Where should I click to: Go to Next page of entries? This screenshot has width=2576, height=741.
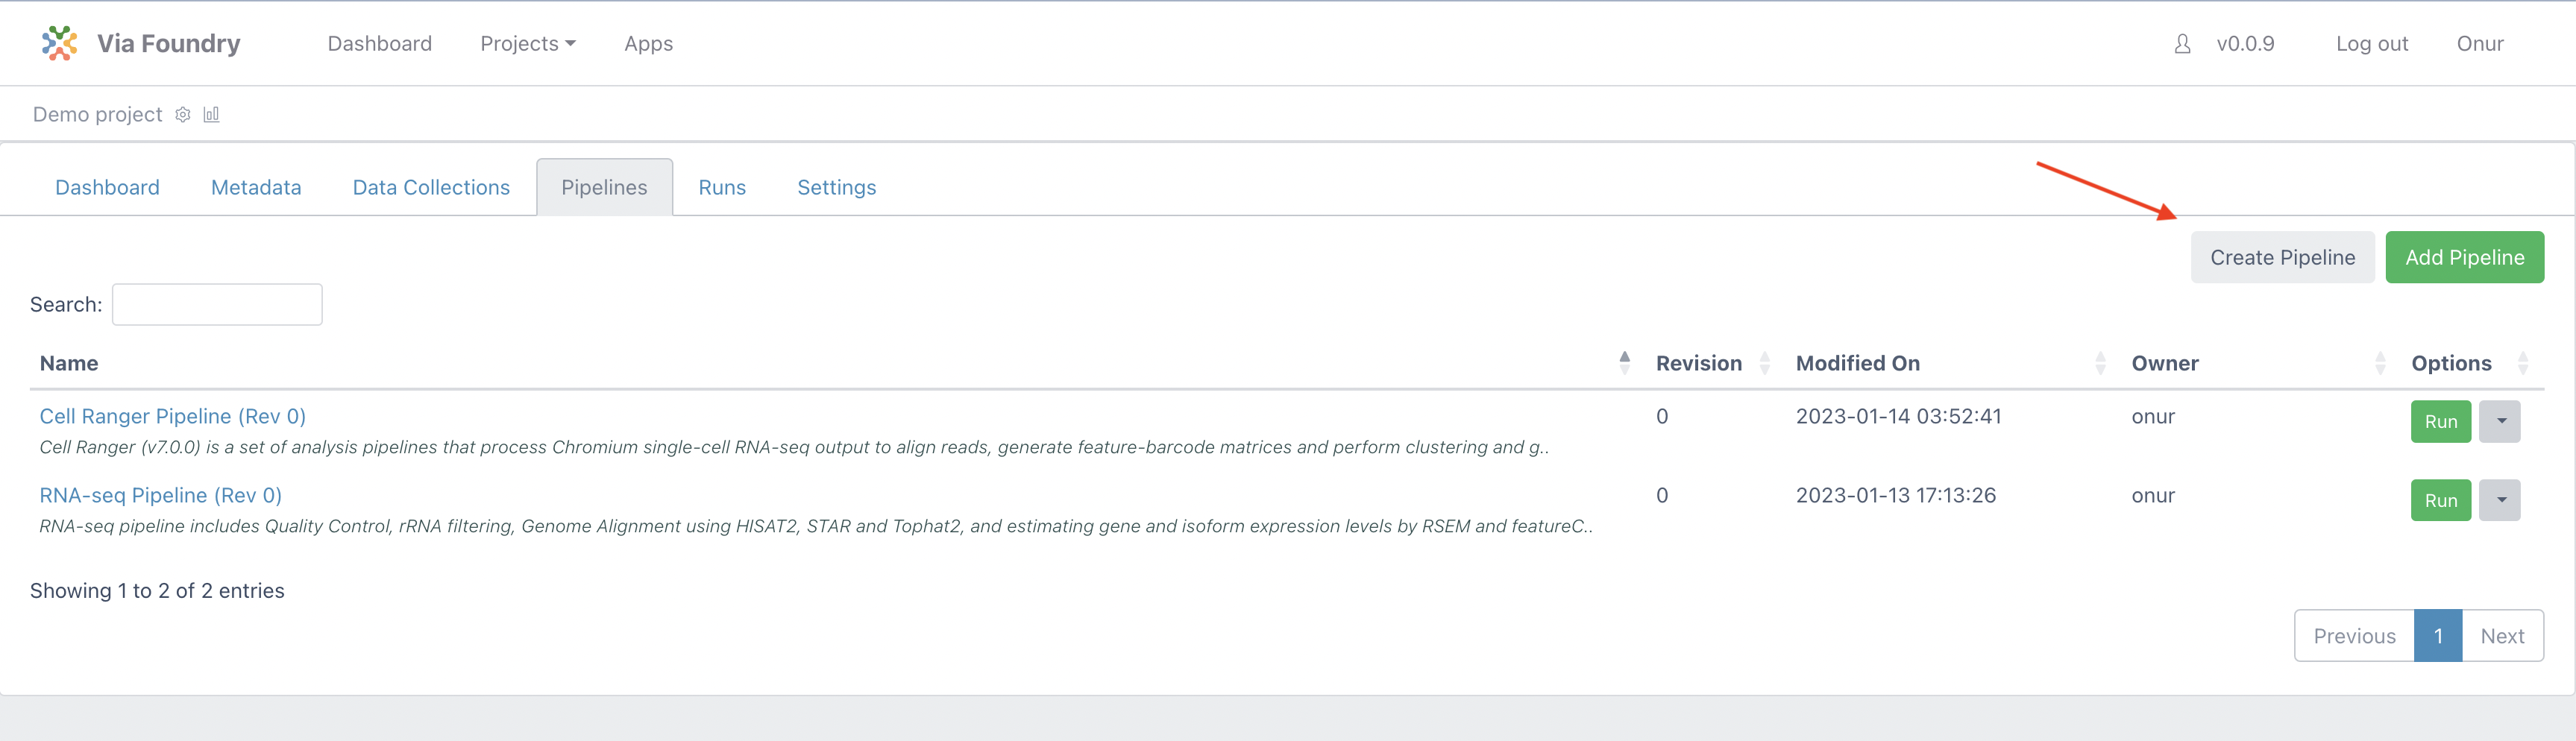click(x=2502, y=636)
